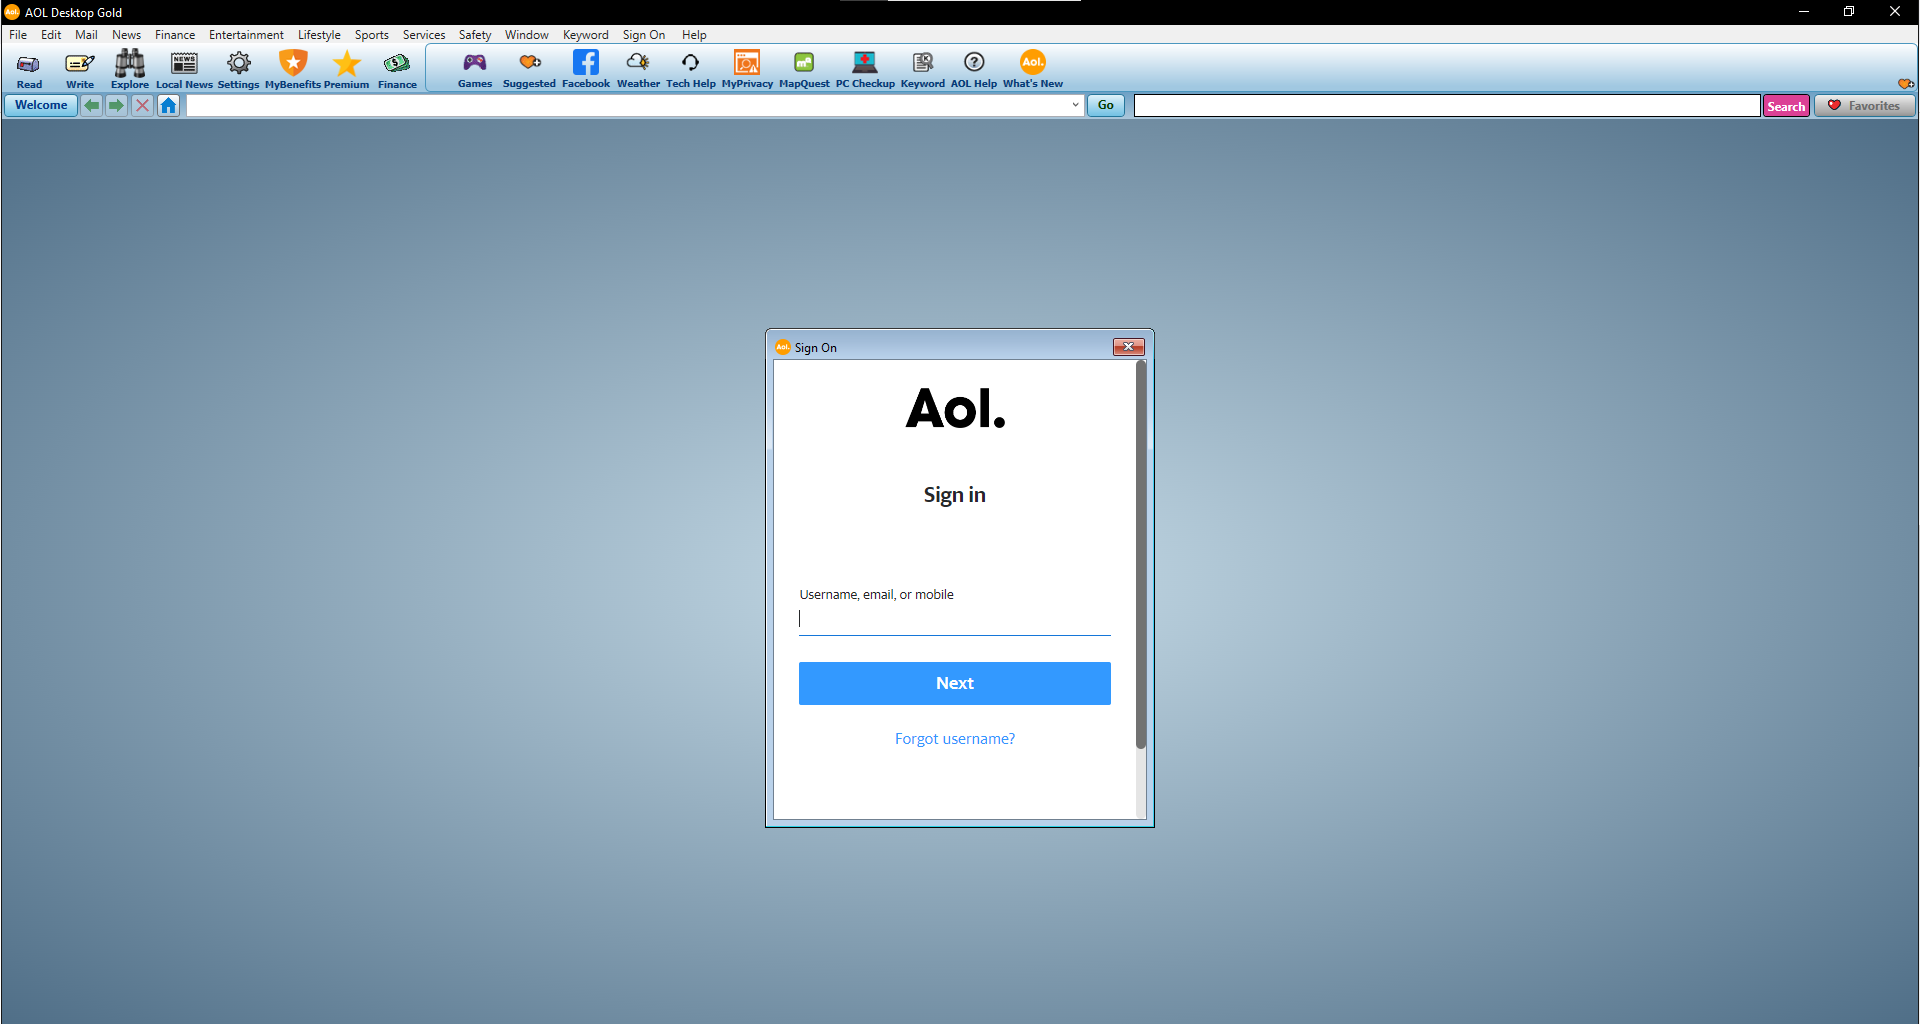Run PC Checkup from the toolbar

point(865,68)
